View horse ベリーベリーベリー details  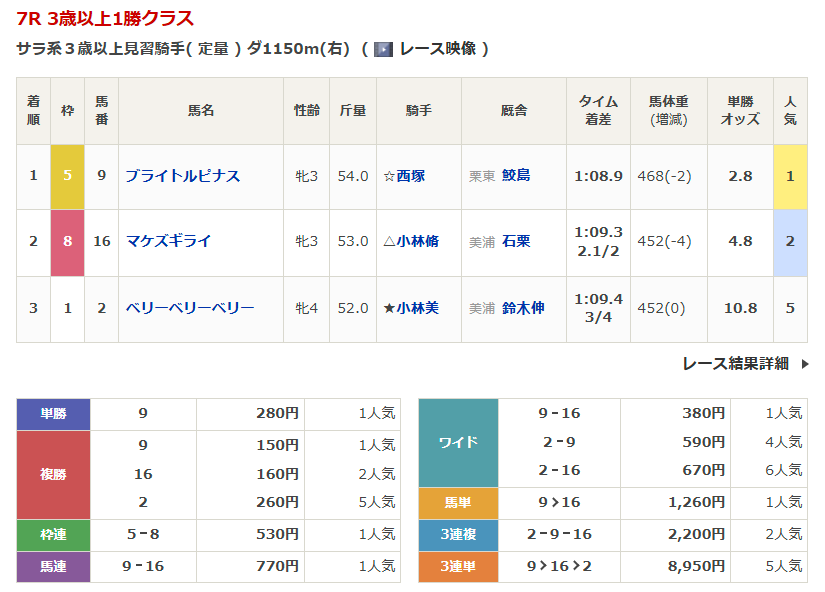(190, 308)
